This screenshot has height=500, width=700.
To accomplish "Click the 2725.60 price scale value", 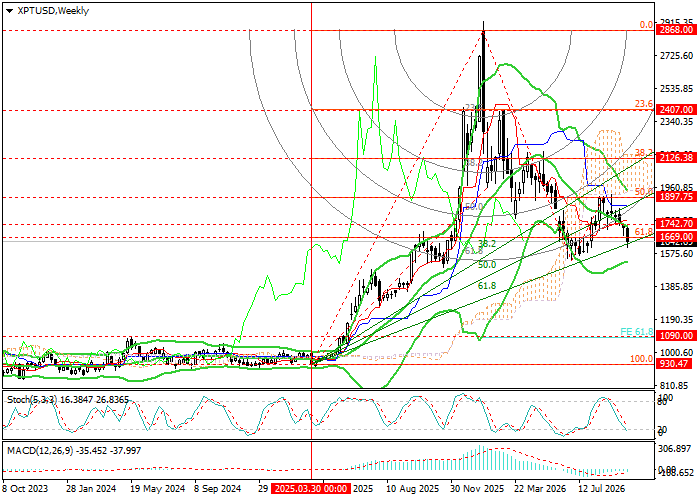I will [x=675, y=55].
